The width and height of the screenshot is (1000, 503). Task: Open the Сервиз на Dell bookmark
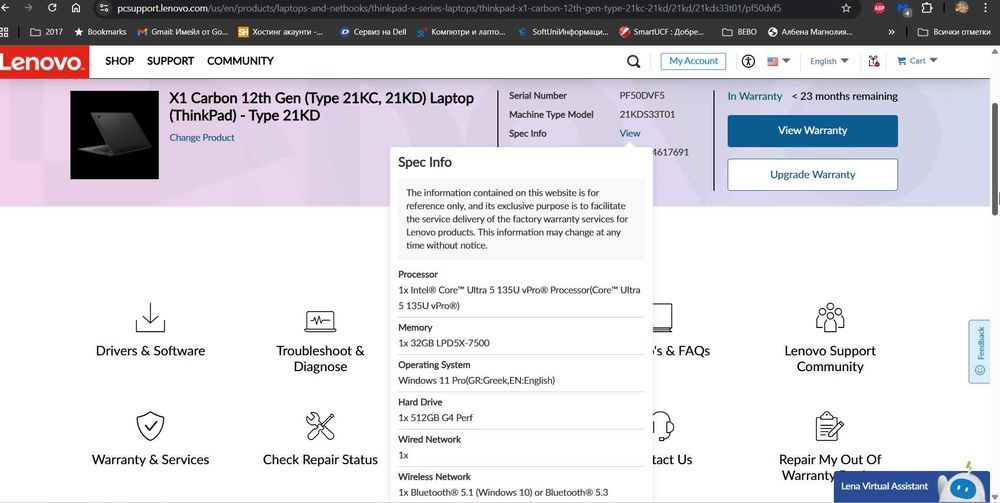pyautogui.click(x=373, y=31)
